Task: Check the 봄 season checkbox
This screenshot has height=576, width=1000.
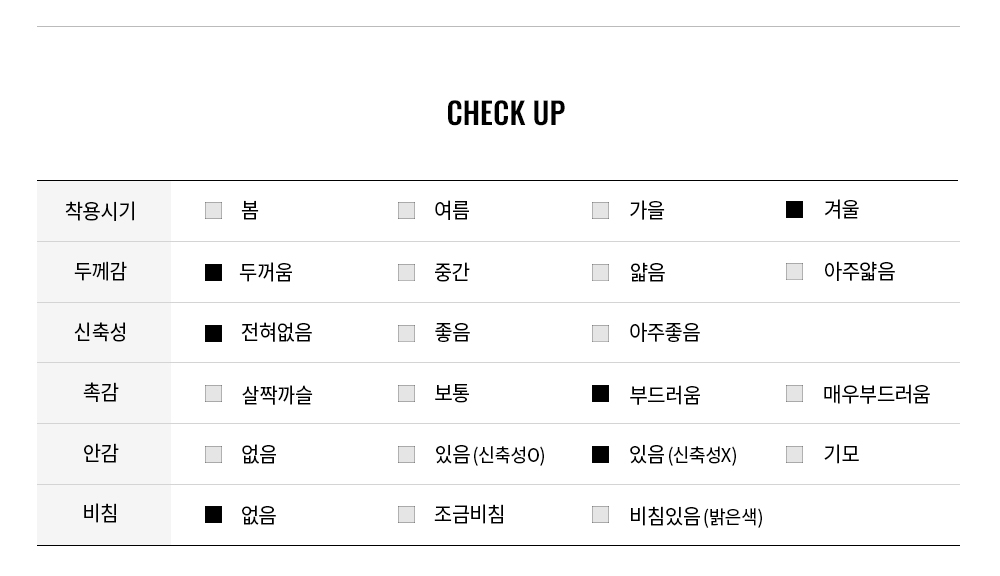Action: pyautogui.click(x=213, y=210)
